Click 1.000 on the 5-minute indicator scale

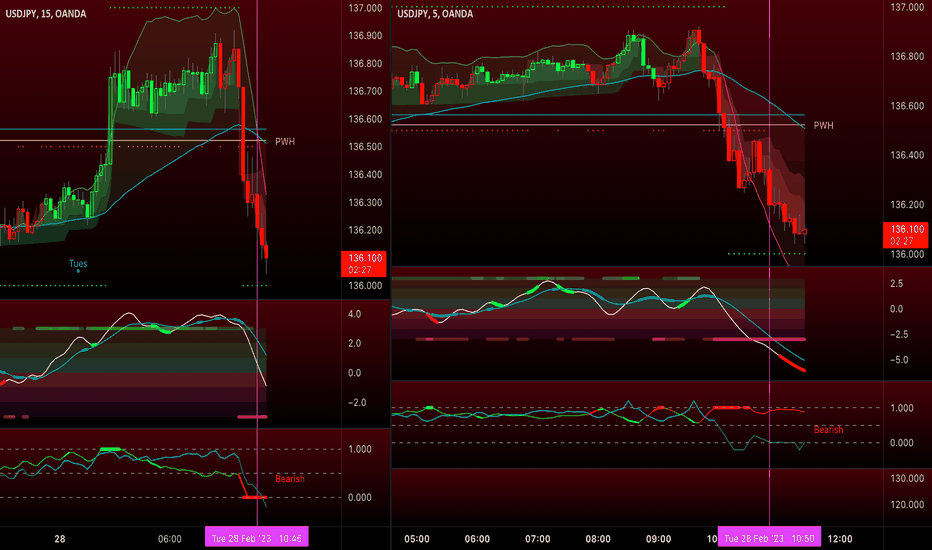click(x=902, y=408)
